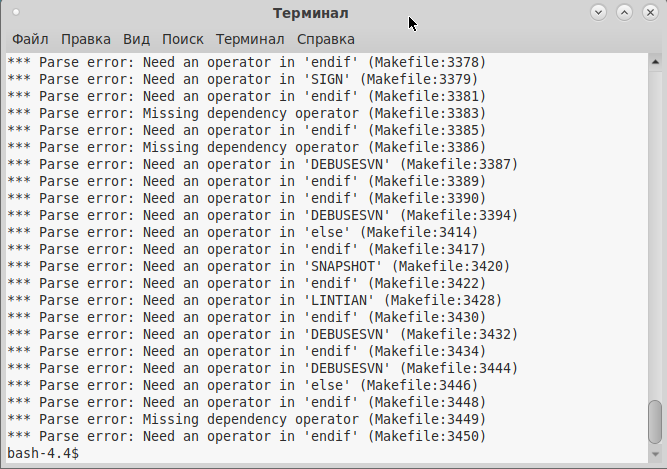Open the Поиск menu

point(182,39)
